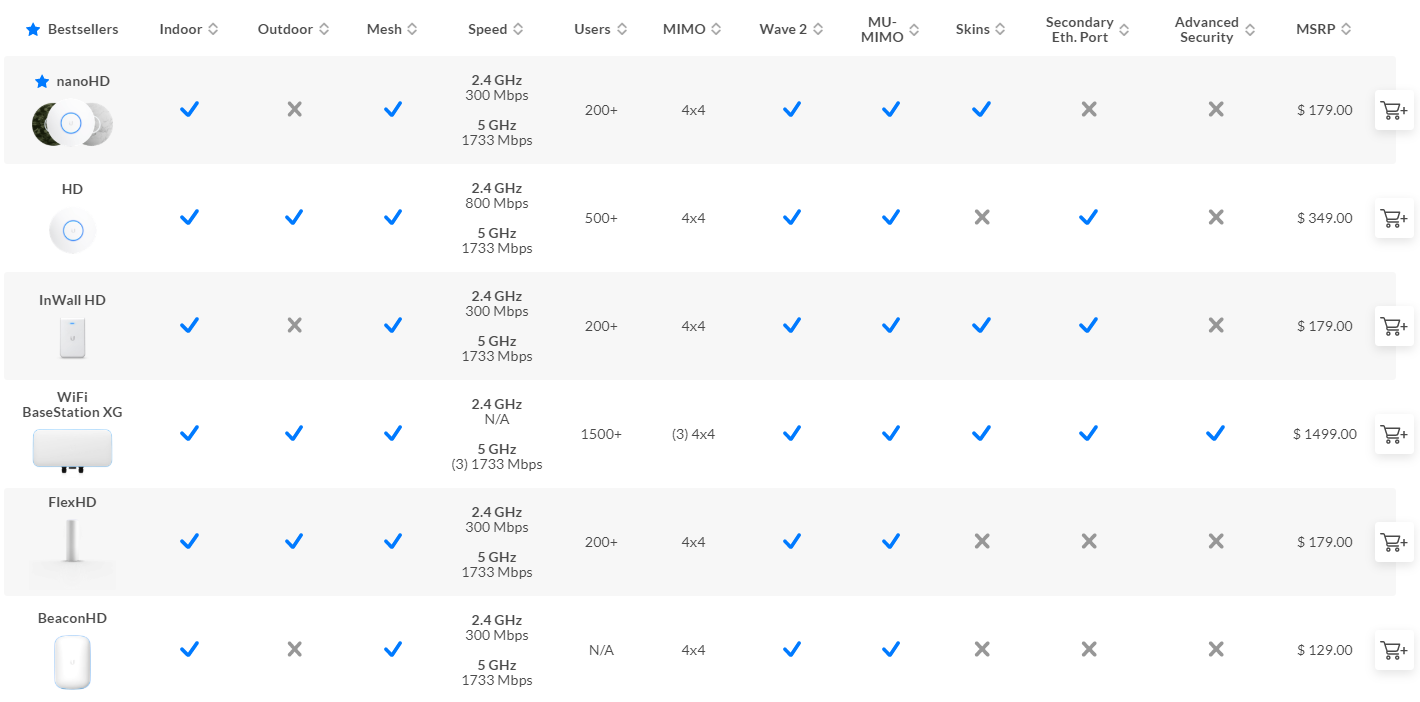Sort by Users column header
Image resolution: width=1420 pixels, height=702 pixels.
click(592, 30)
